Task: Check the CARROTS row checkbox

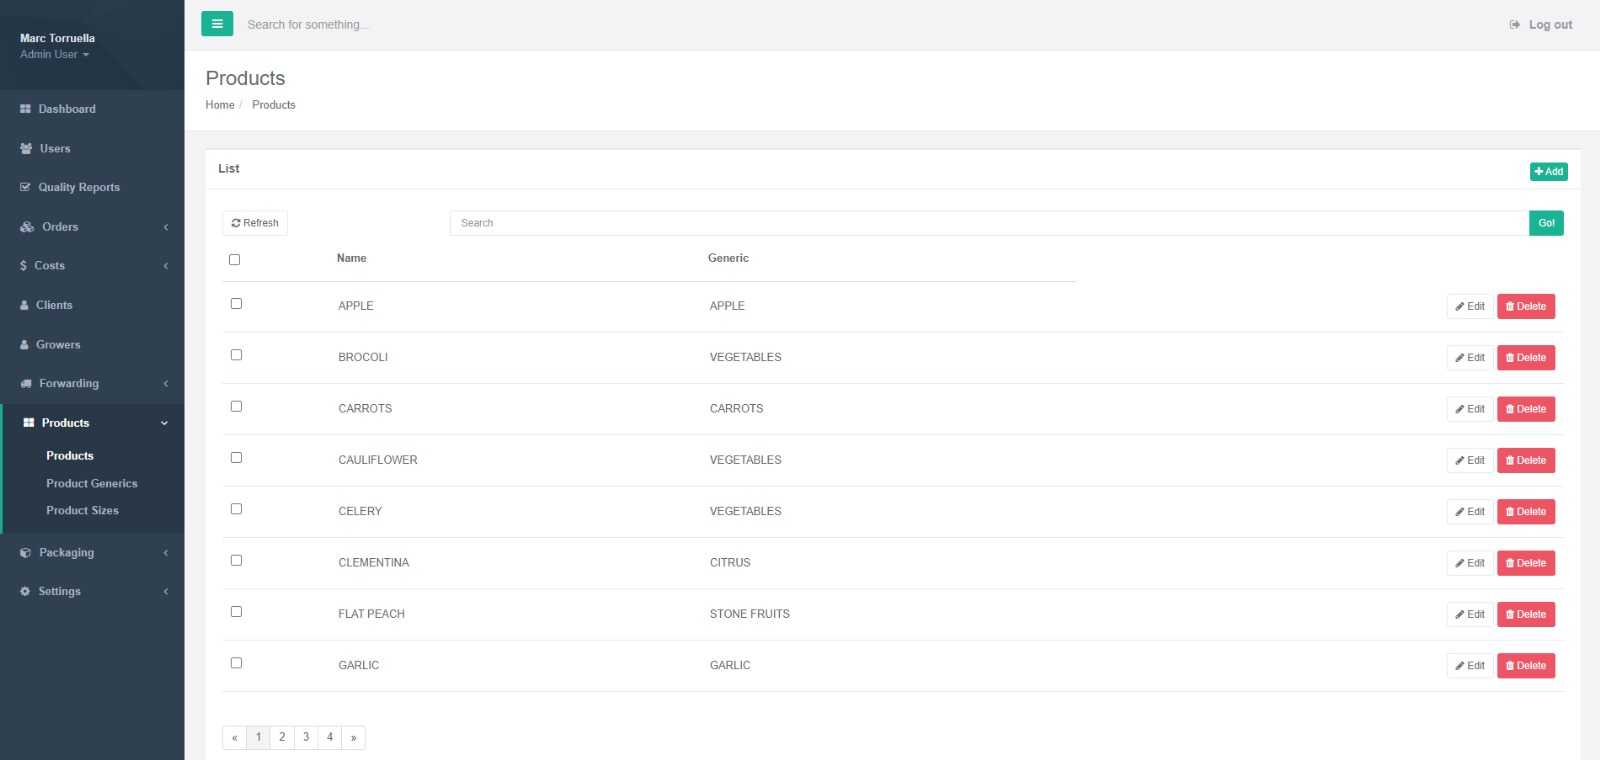Action: pos(236,407)
